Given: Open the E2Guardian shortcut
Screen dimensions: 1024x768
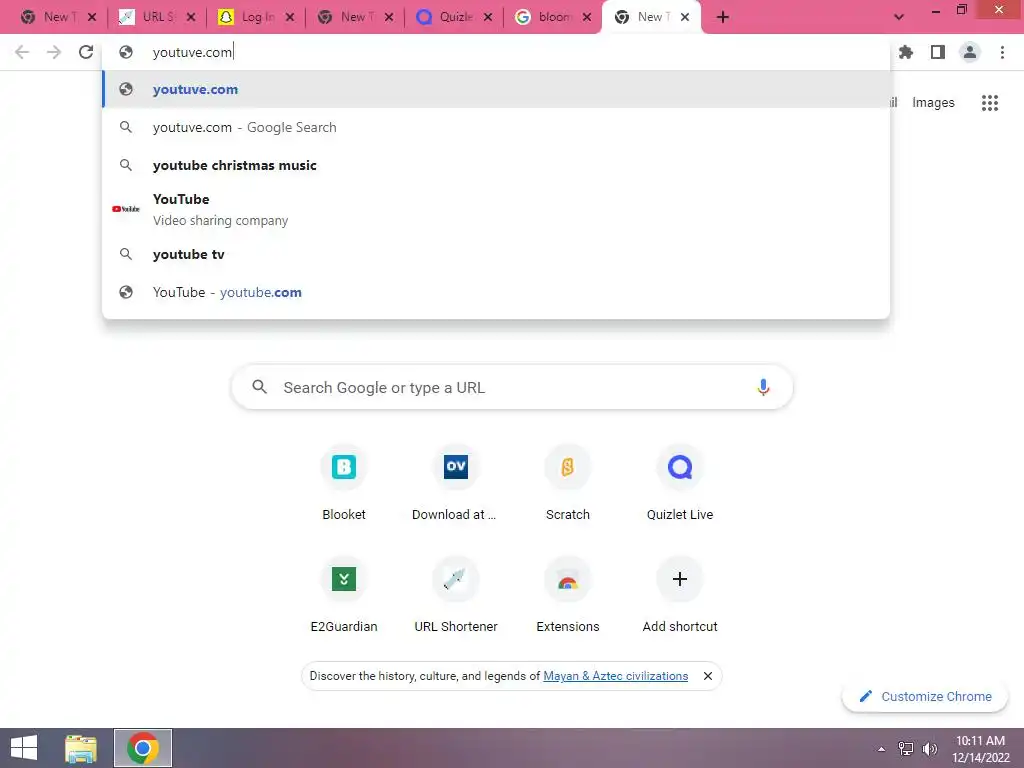Looking at the screenshot, I should pos(344,596).
